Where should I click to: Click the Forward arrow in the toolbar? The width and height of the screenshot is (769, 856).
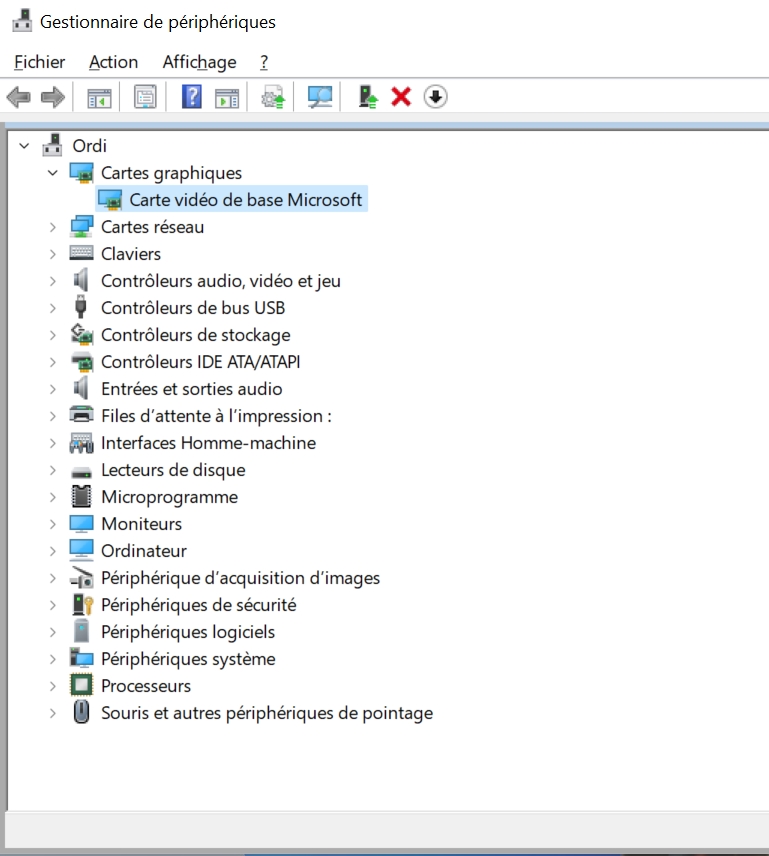[52, 97]
